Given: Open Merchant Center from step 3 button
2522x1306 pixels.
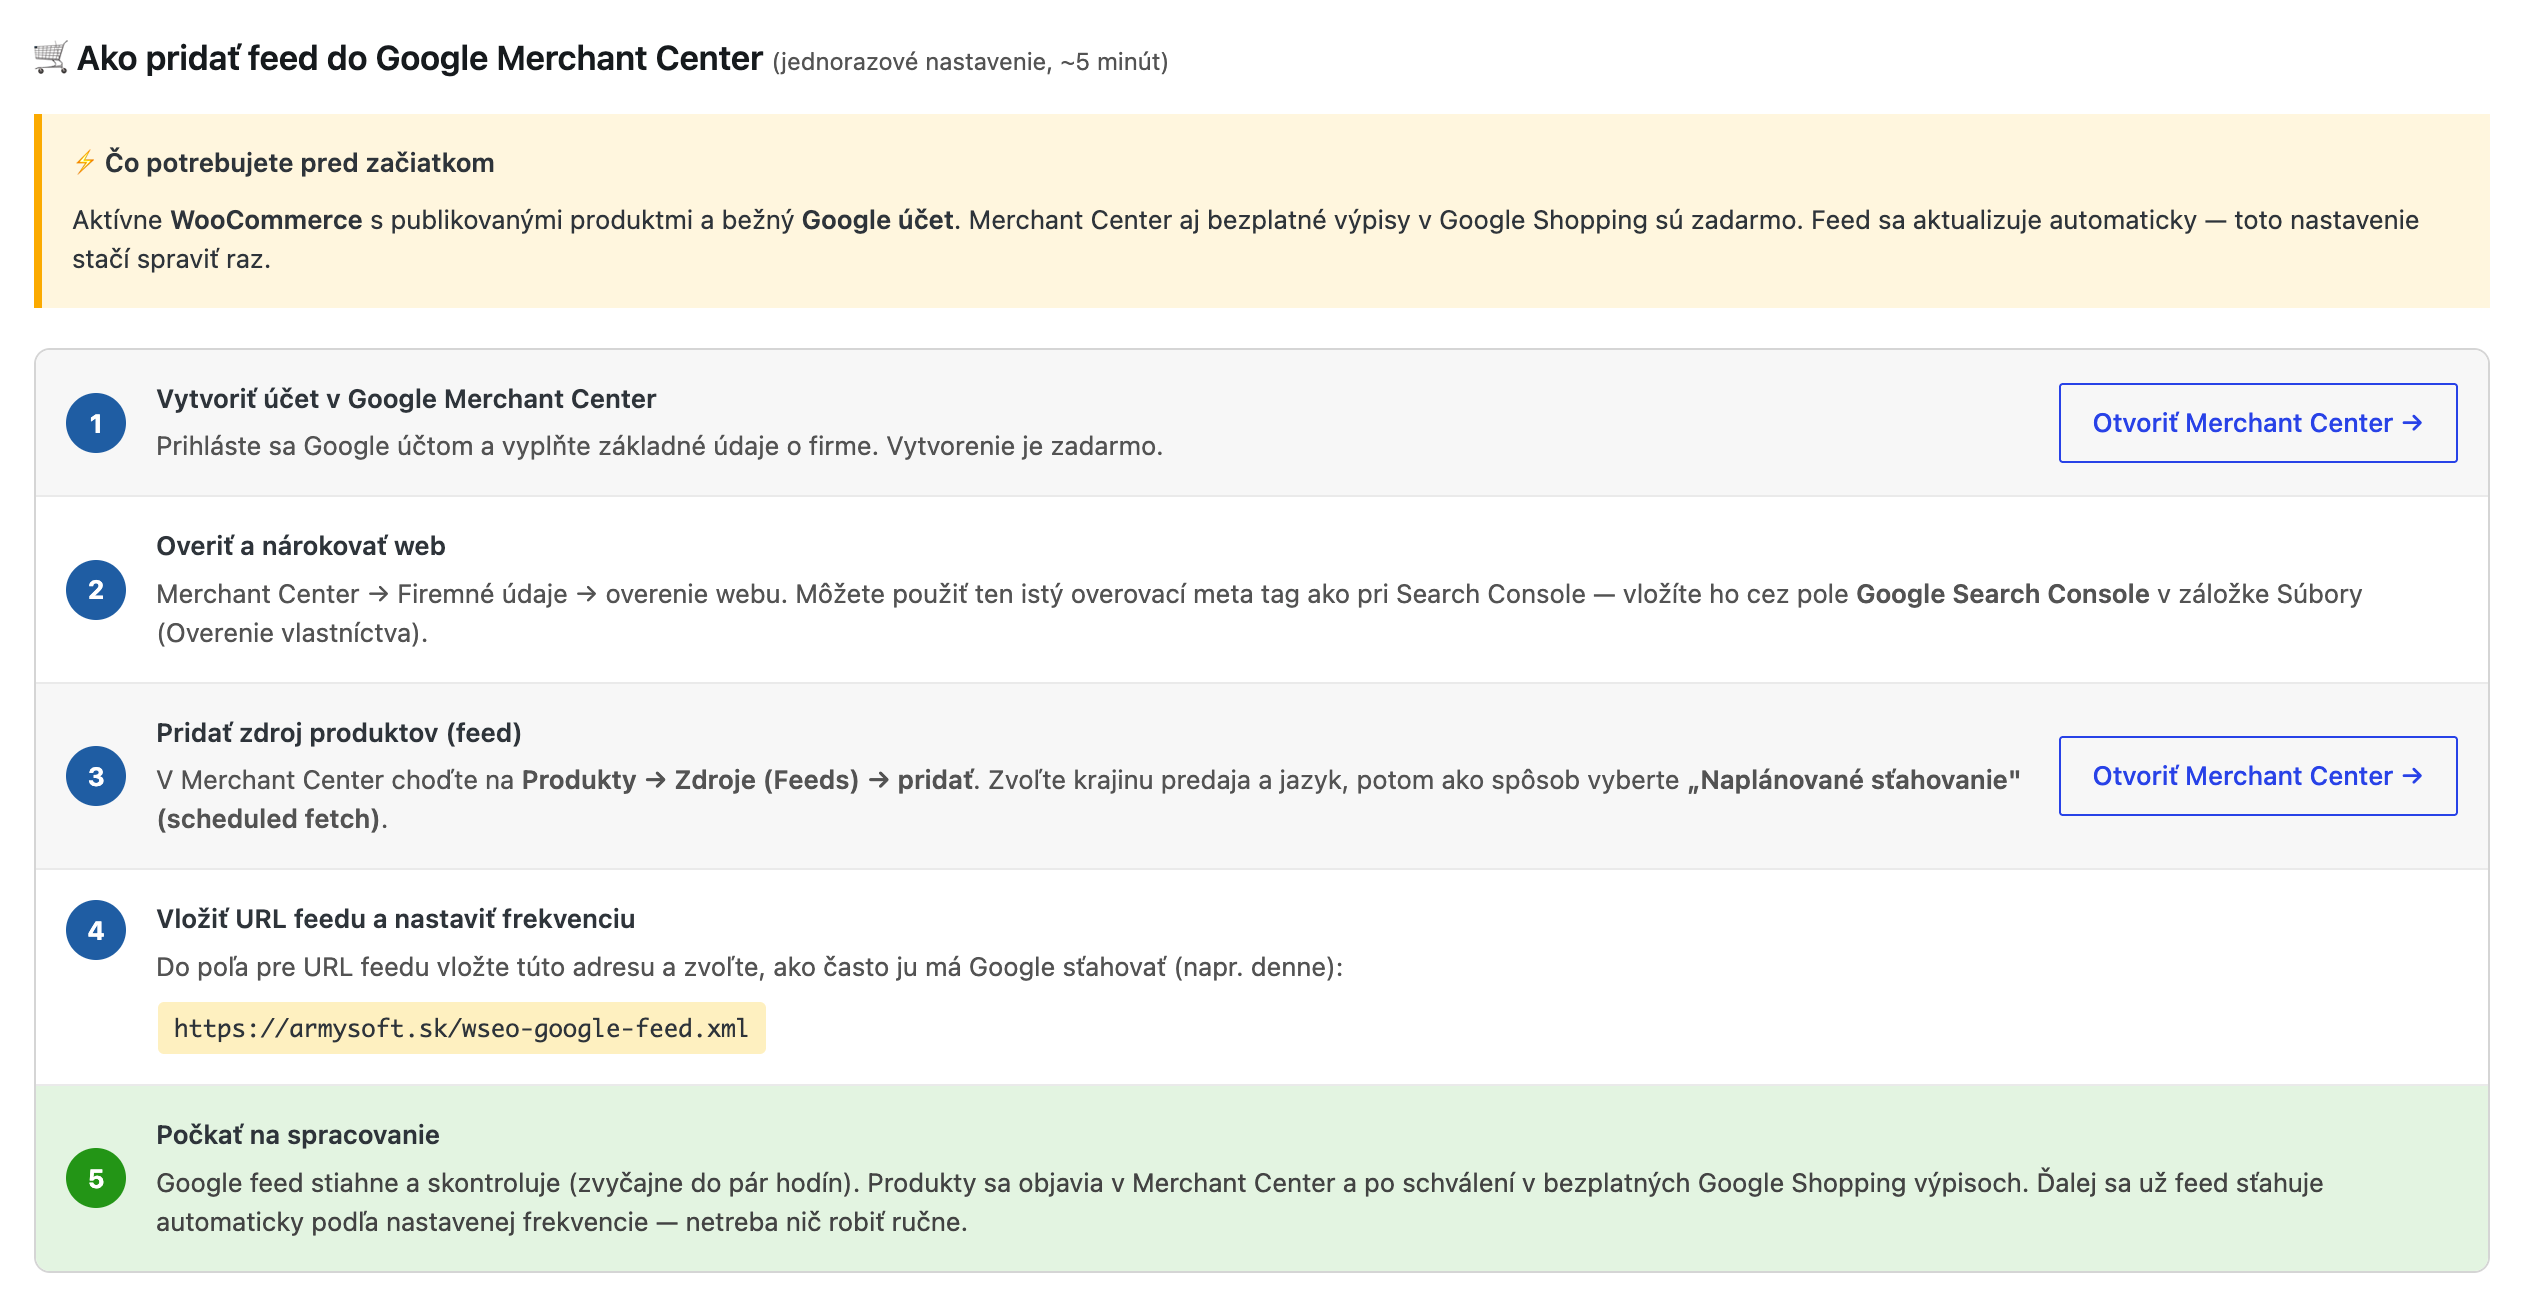Looking at the screenshot, I should point(2258,776).
